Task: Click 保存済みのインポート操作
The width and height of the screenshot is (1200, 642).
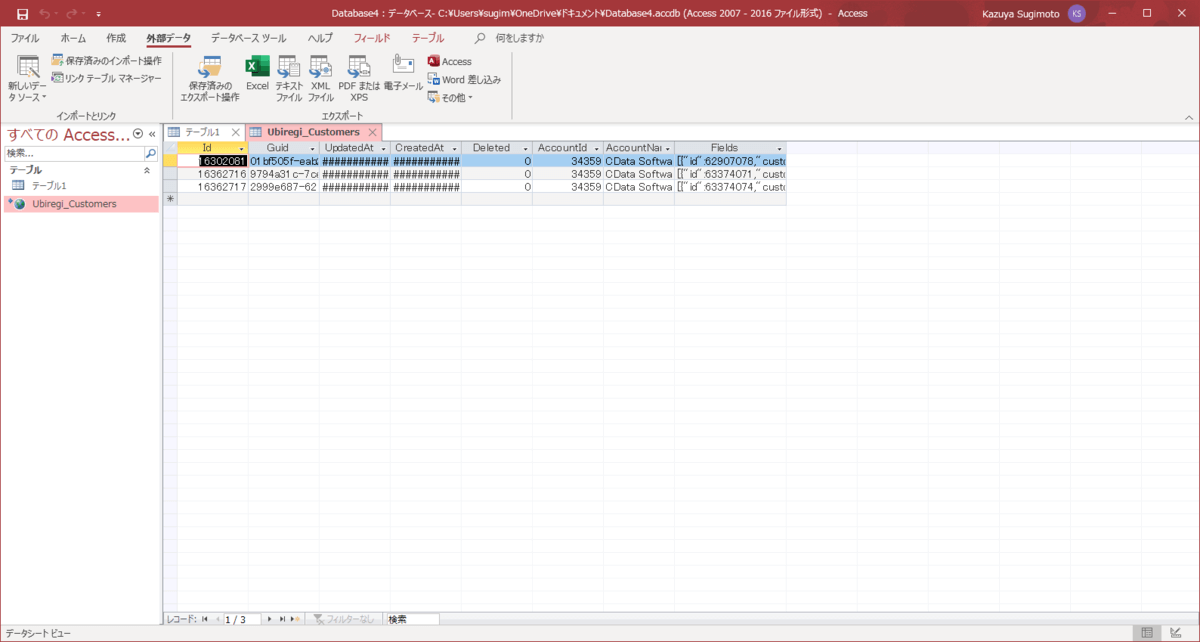Action: pyautogui.click(x=106, y=61)
